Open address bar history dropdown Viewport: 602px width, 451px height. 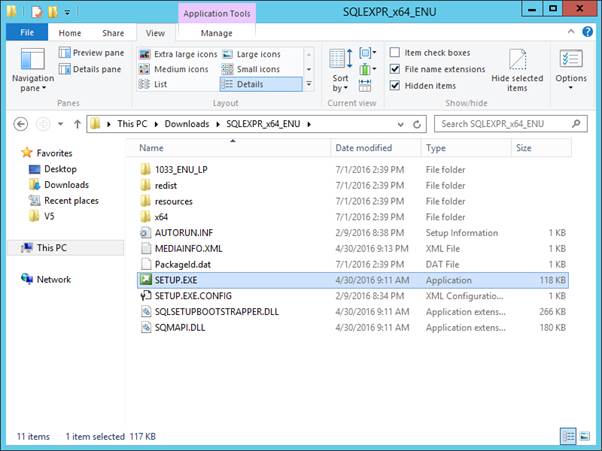(400, 124)
